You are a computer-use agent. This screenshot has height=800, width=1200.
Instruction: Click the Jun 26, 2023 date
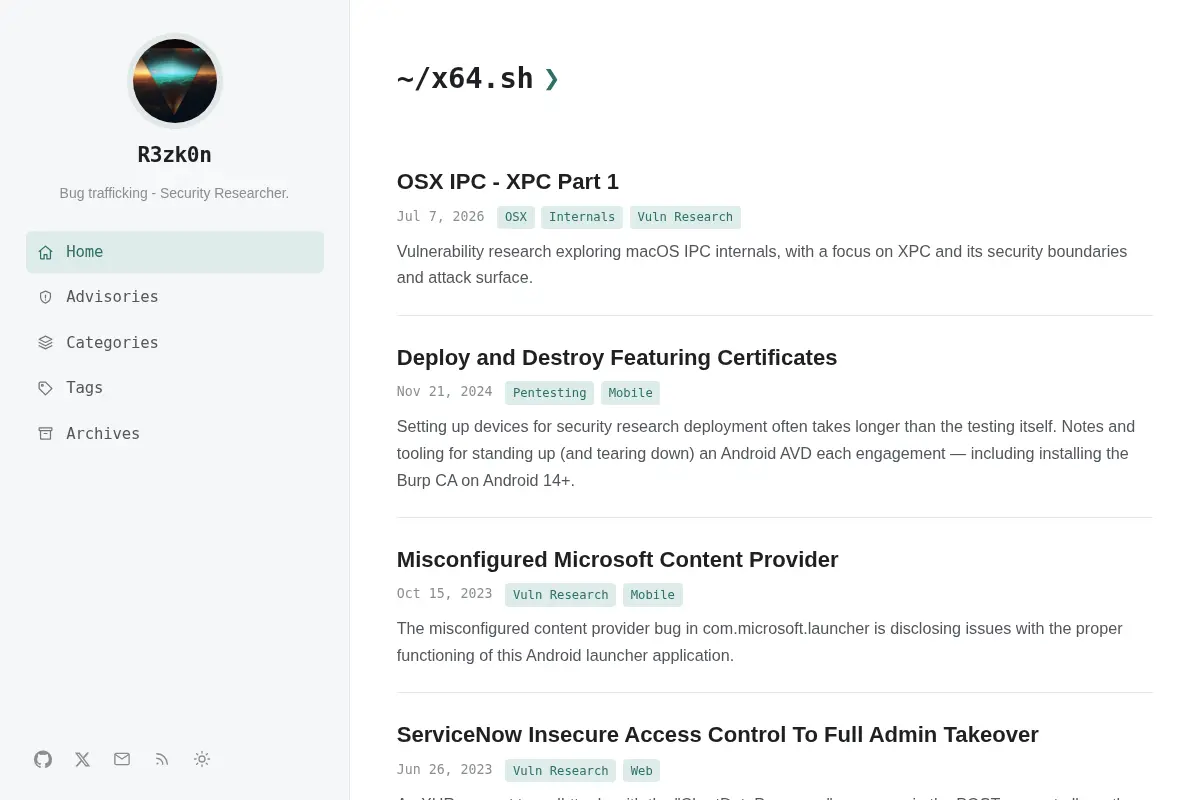click(x=444, y=770)
